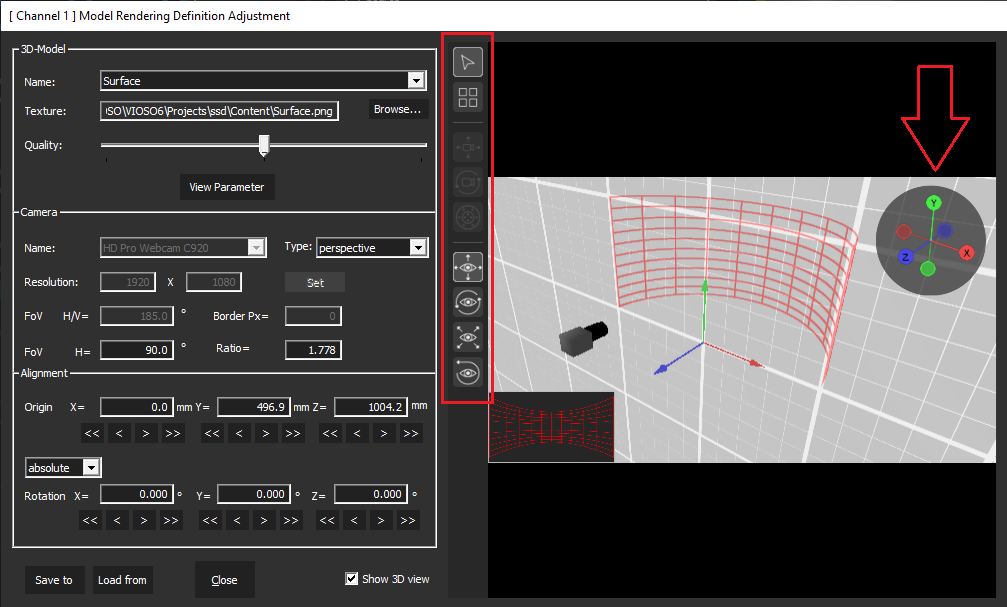Click the bottom eye reset-view icon
Screen dimensions: 1007x607
468,372
